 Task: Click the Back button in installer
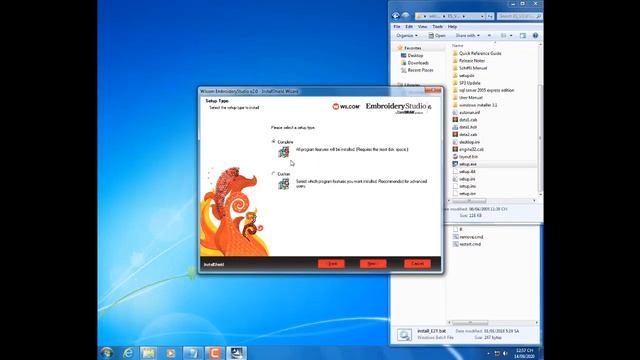coord(331,264)
